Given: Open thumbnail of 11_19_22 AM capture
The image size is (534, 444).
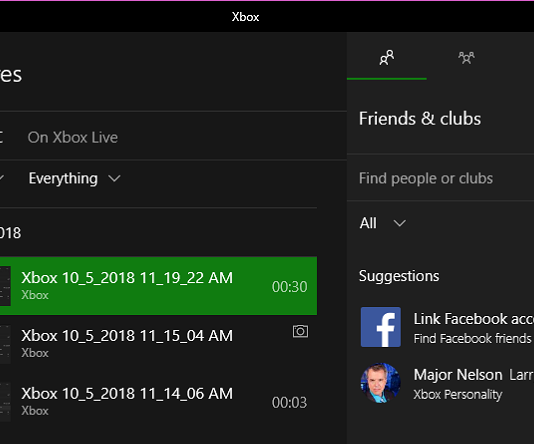Looking at the screenshot, I should [x=5, y=286].
